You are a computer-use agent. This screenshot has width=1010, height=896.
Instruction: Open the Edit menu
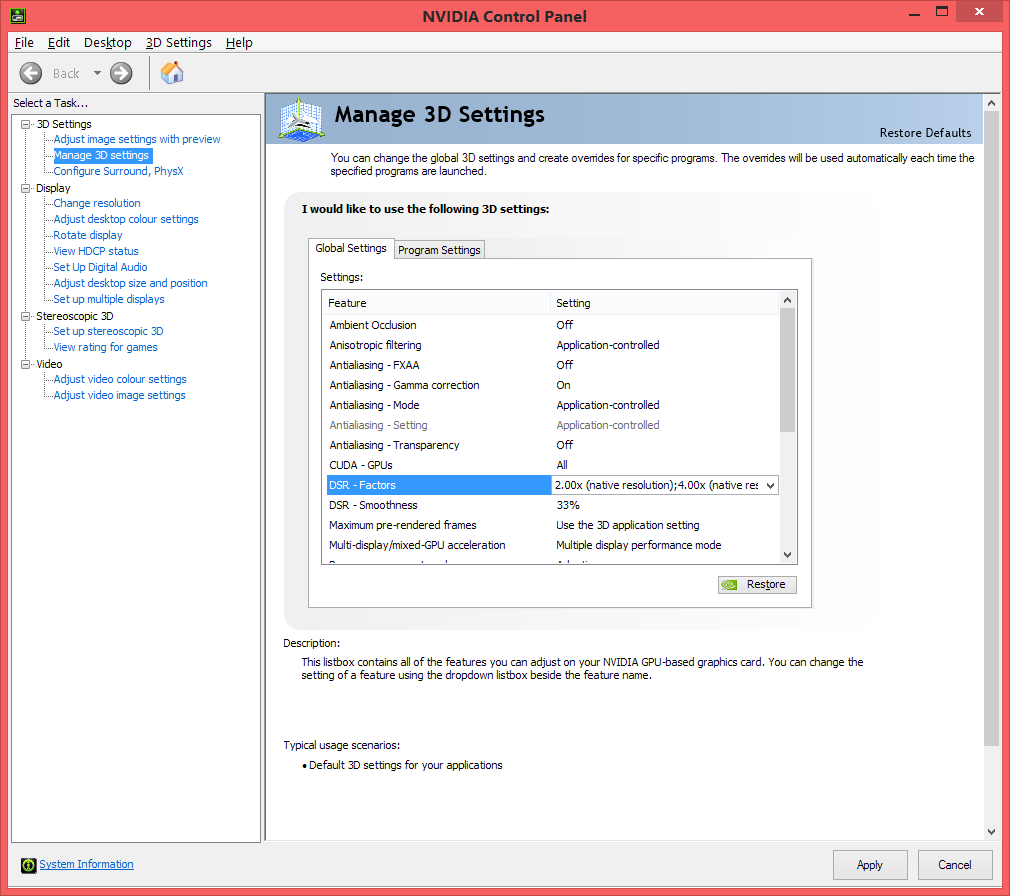[59, 43]
